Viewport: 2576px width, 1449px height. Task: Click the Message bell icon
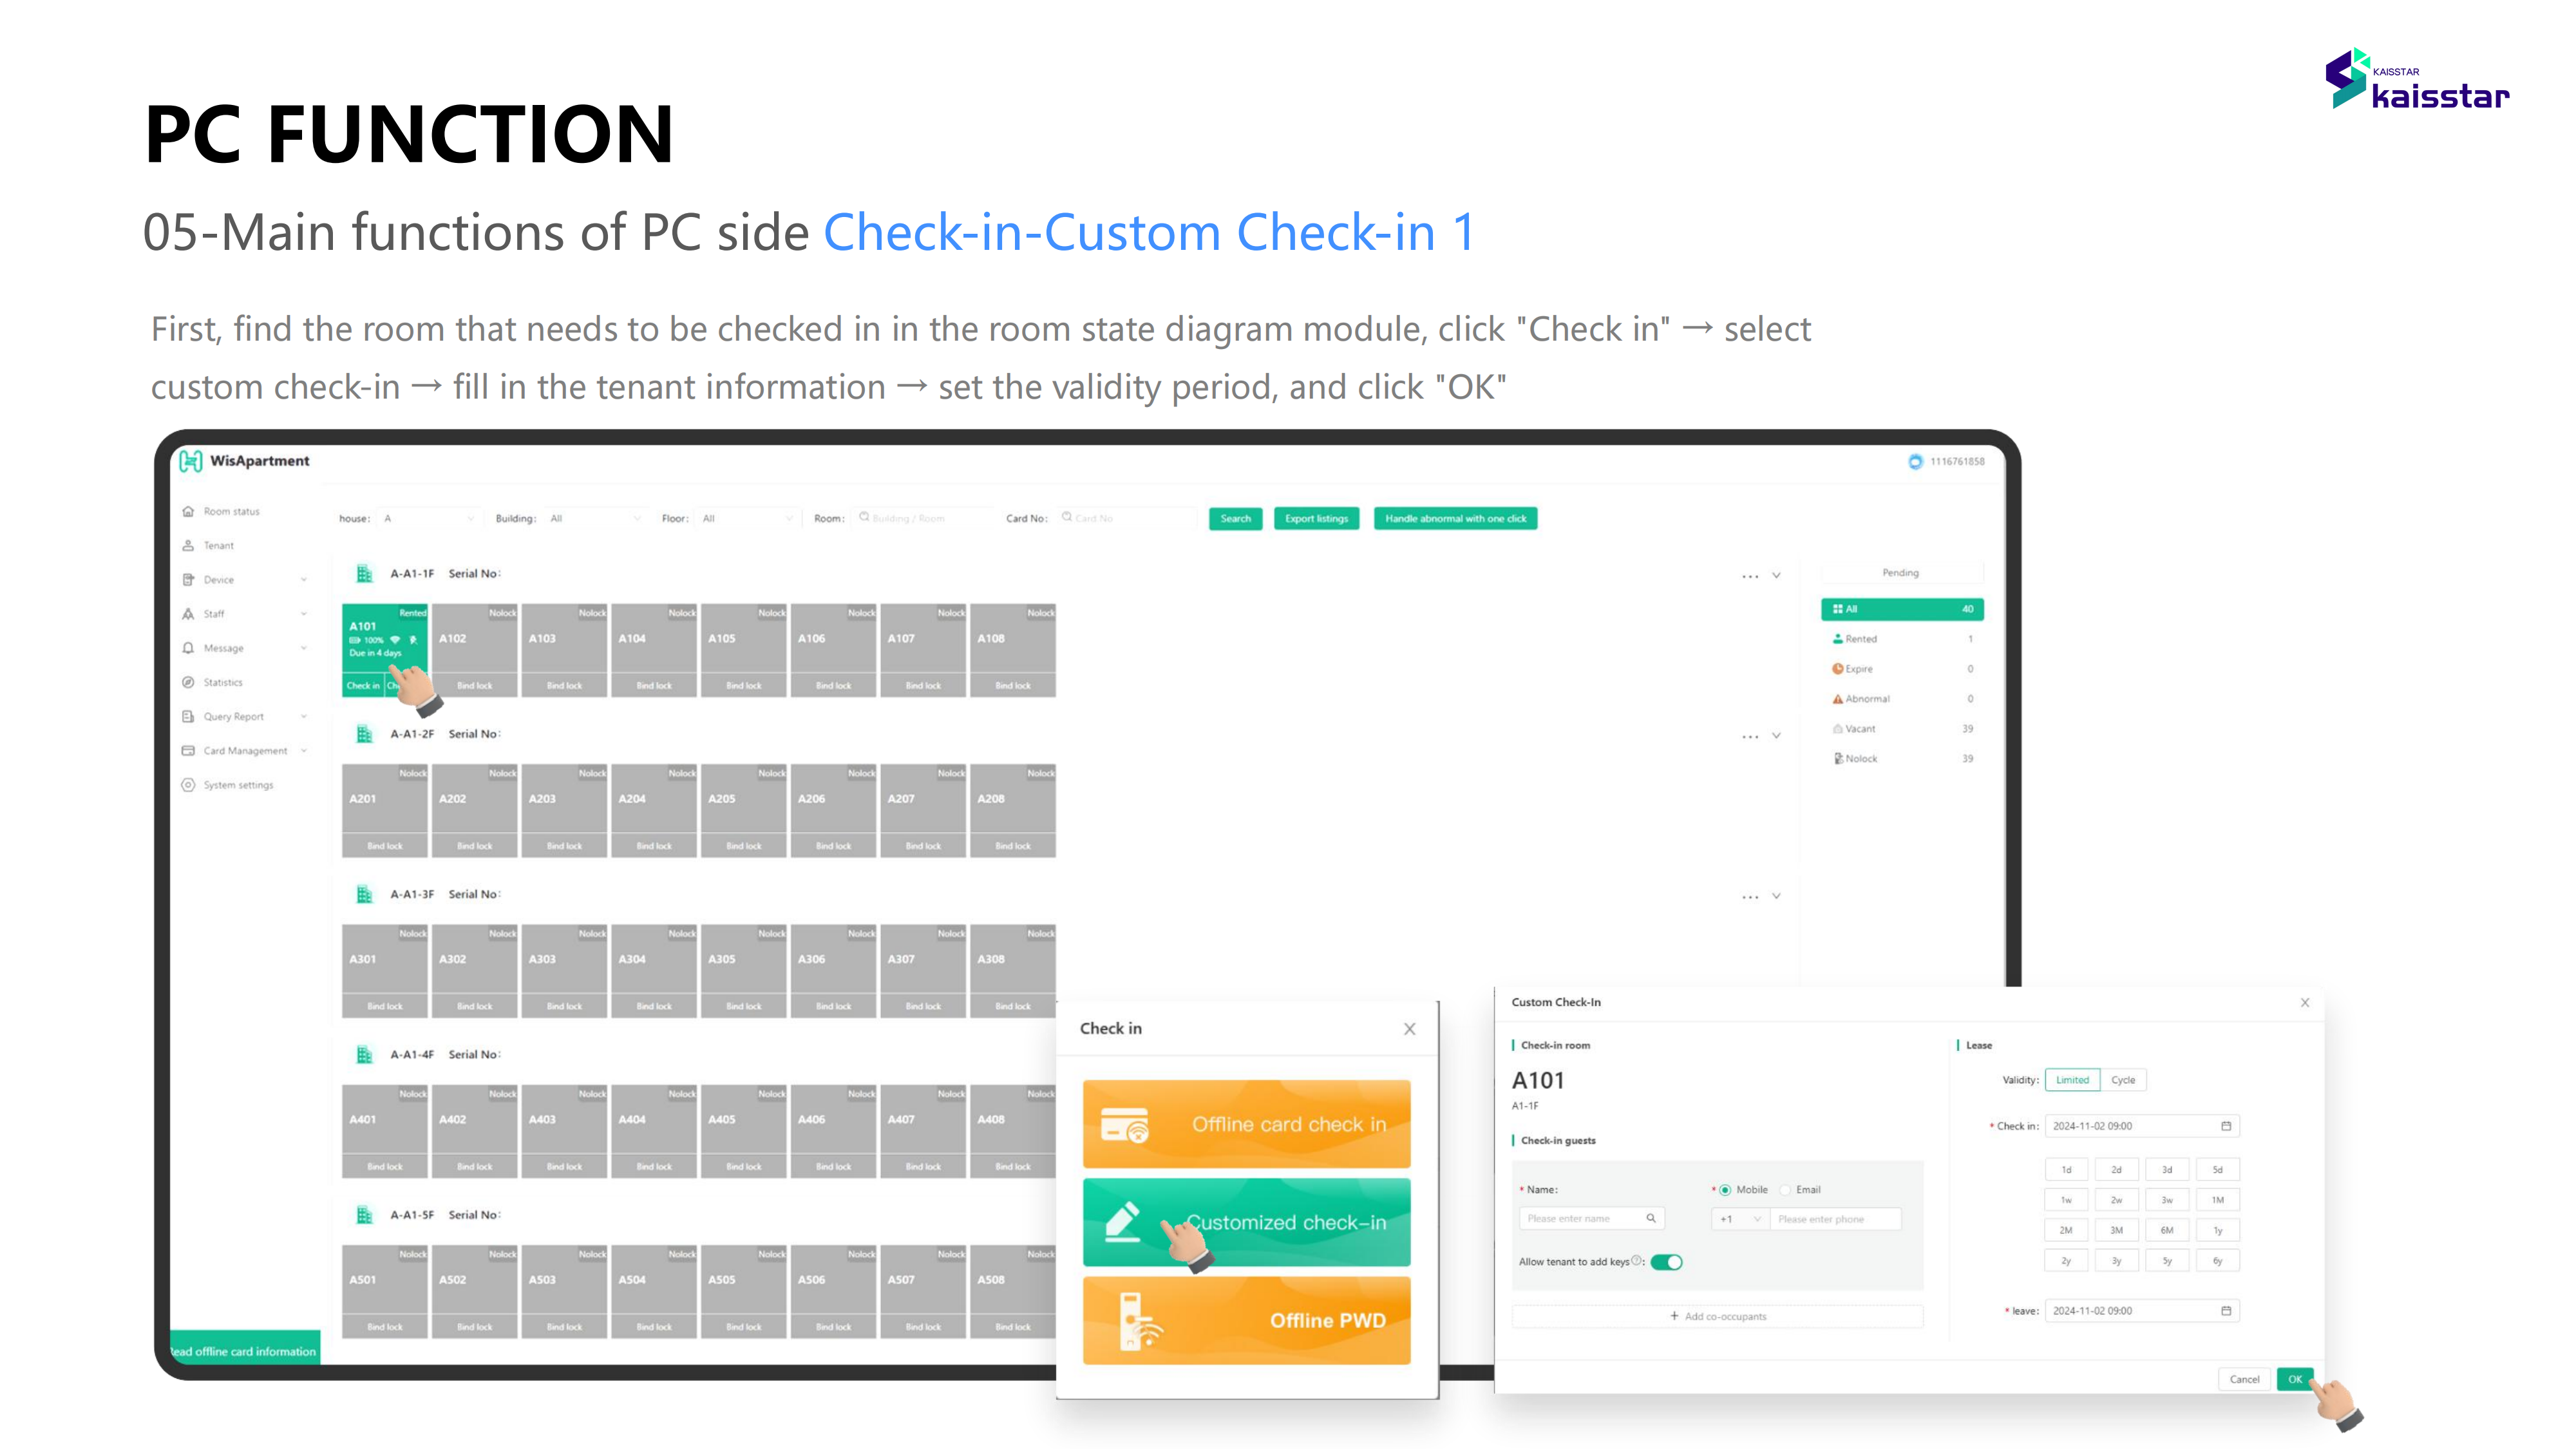(188, 648)
